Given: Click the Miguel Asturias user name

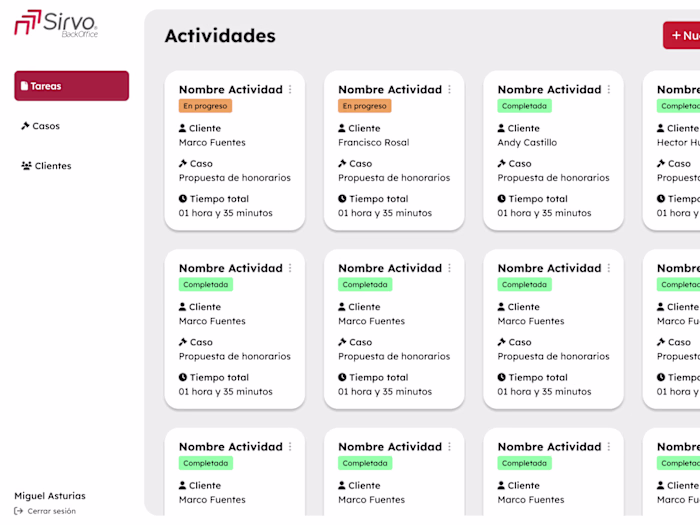Looking at the screenshot, I should tap(50, 496).
